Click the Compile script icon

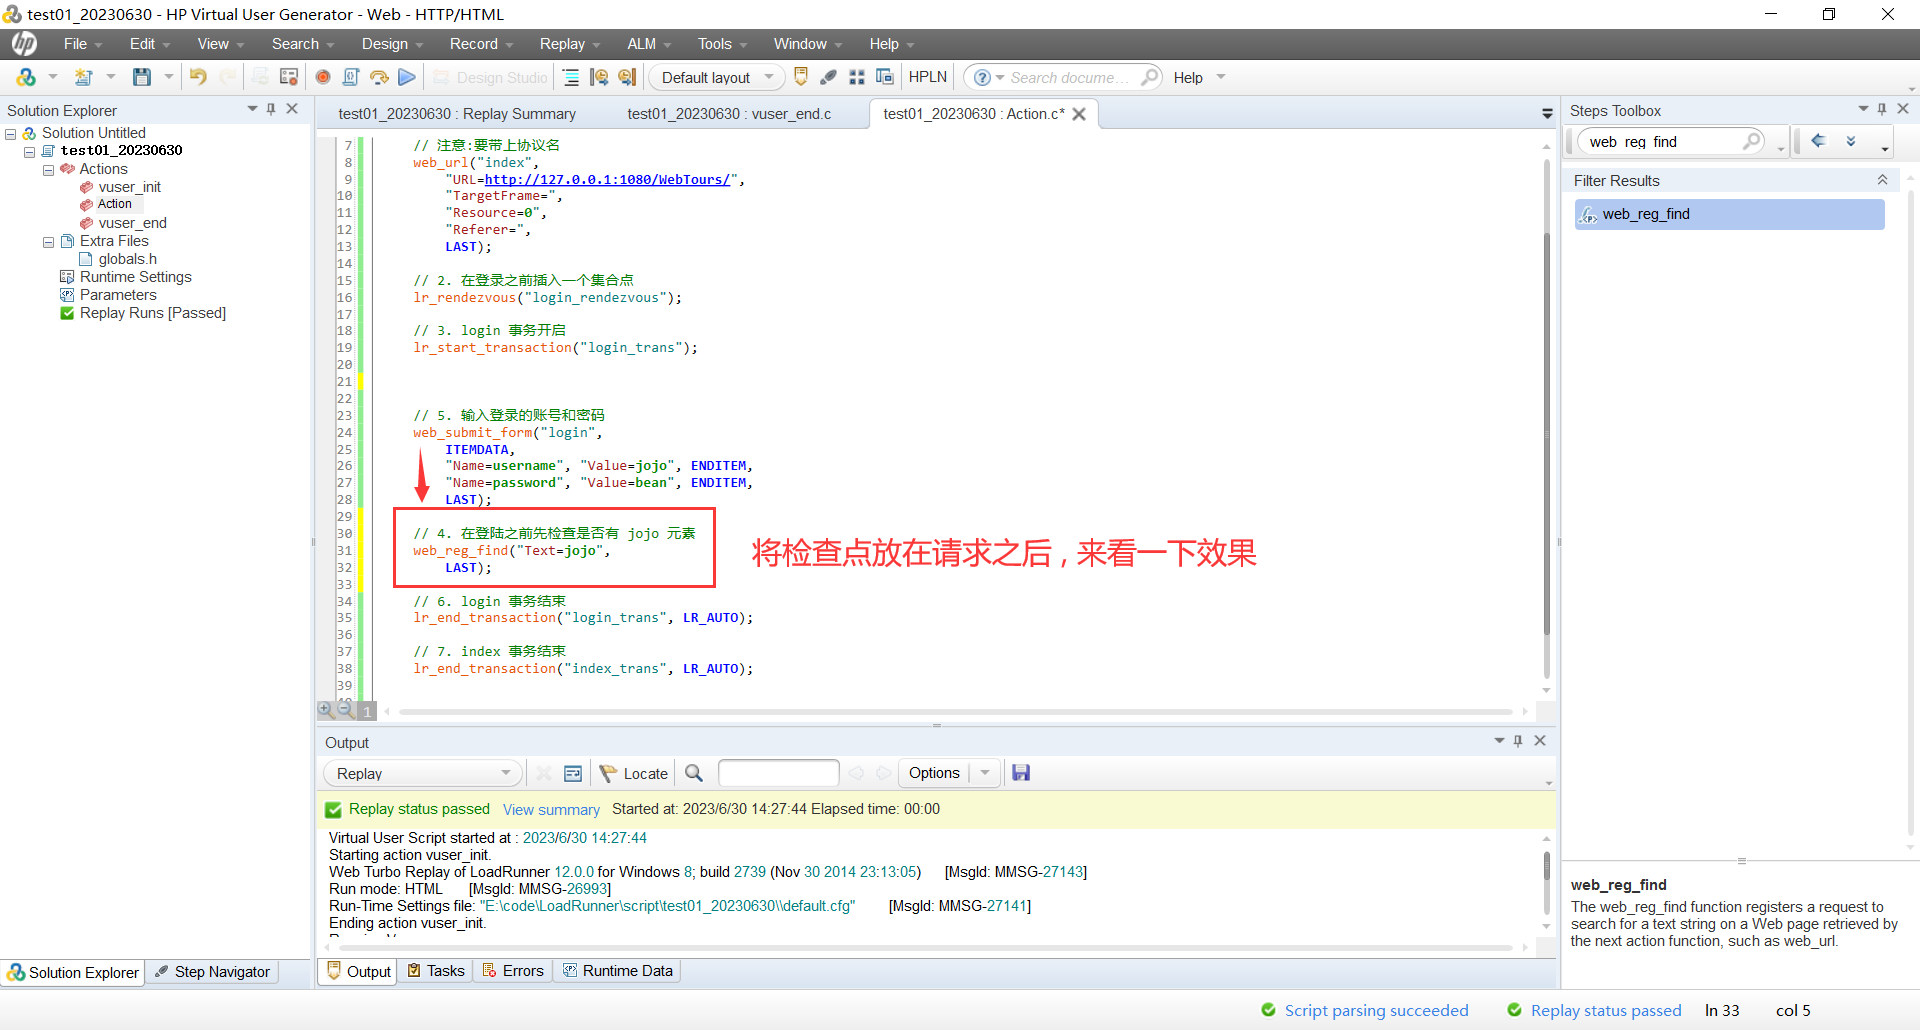pos(351,77)
